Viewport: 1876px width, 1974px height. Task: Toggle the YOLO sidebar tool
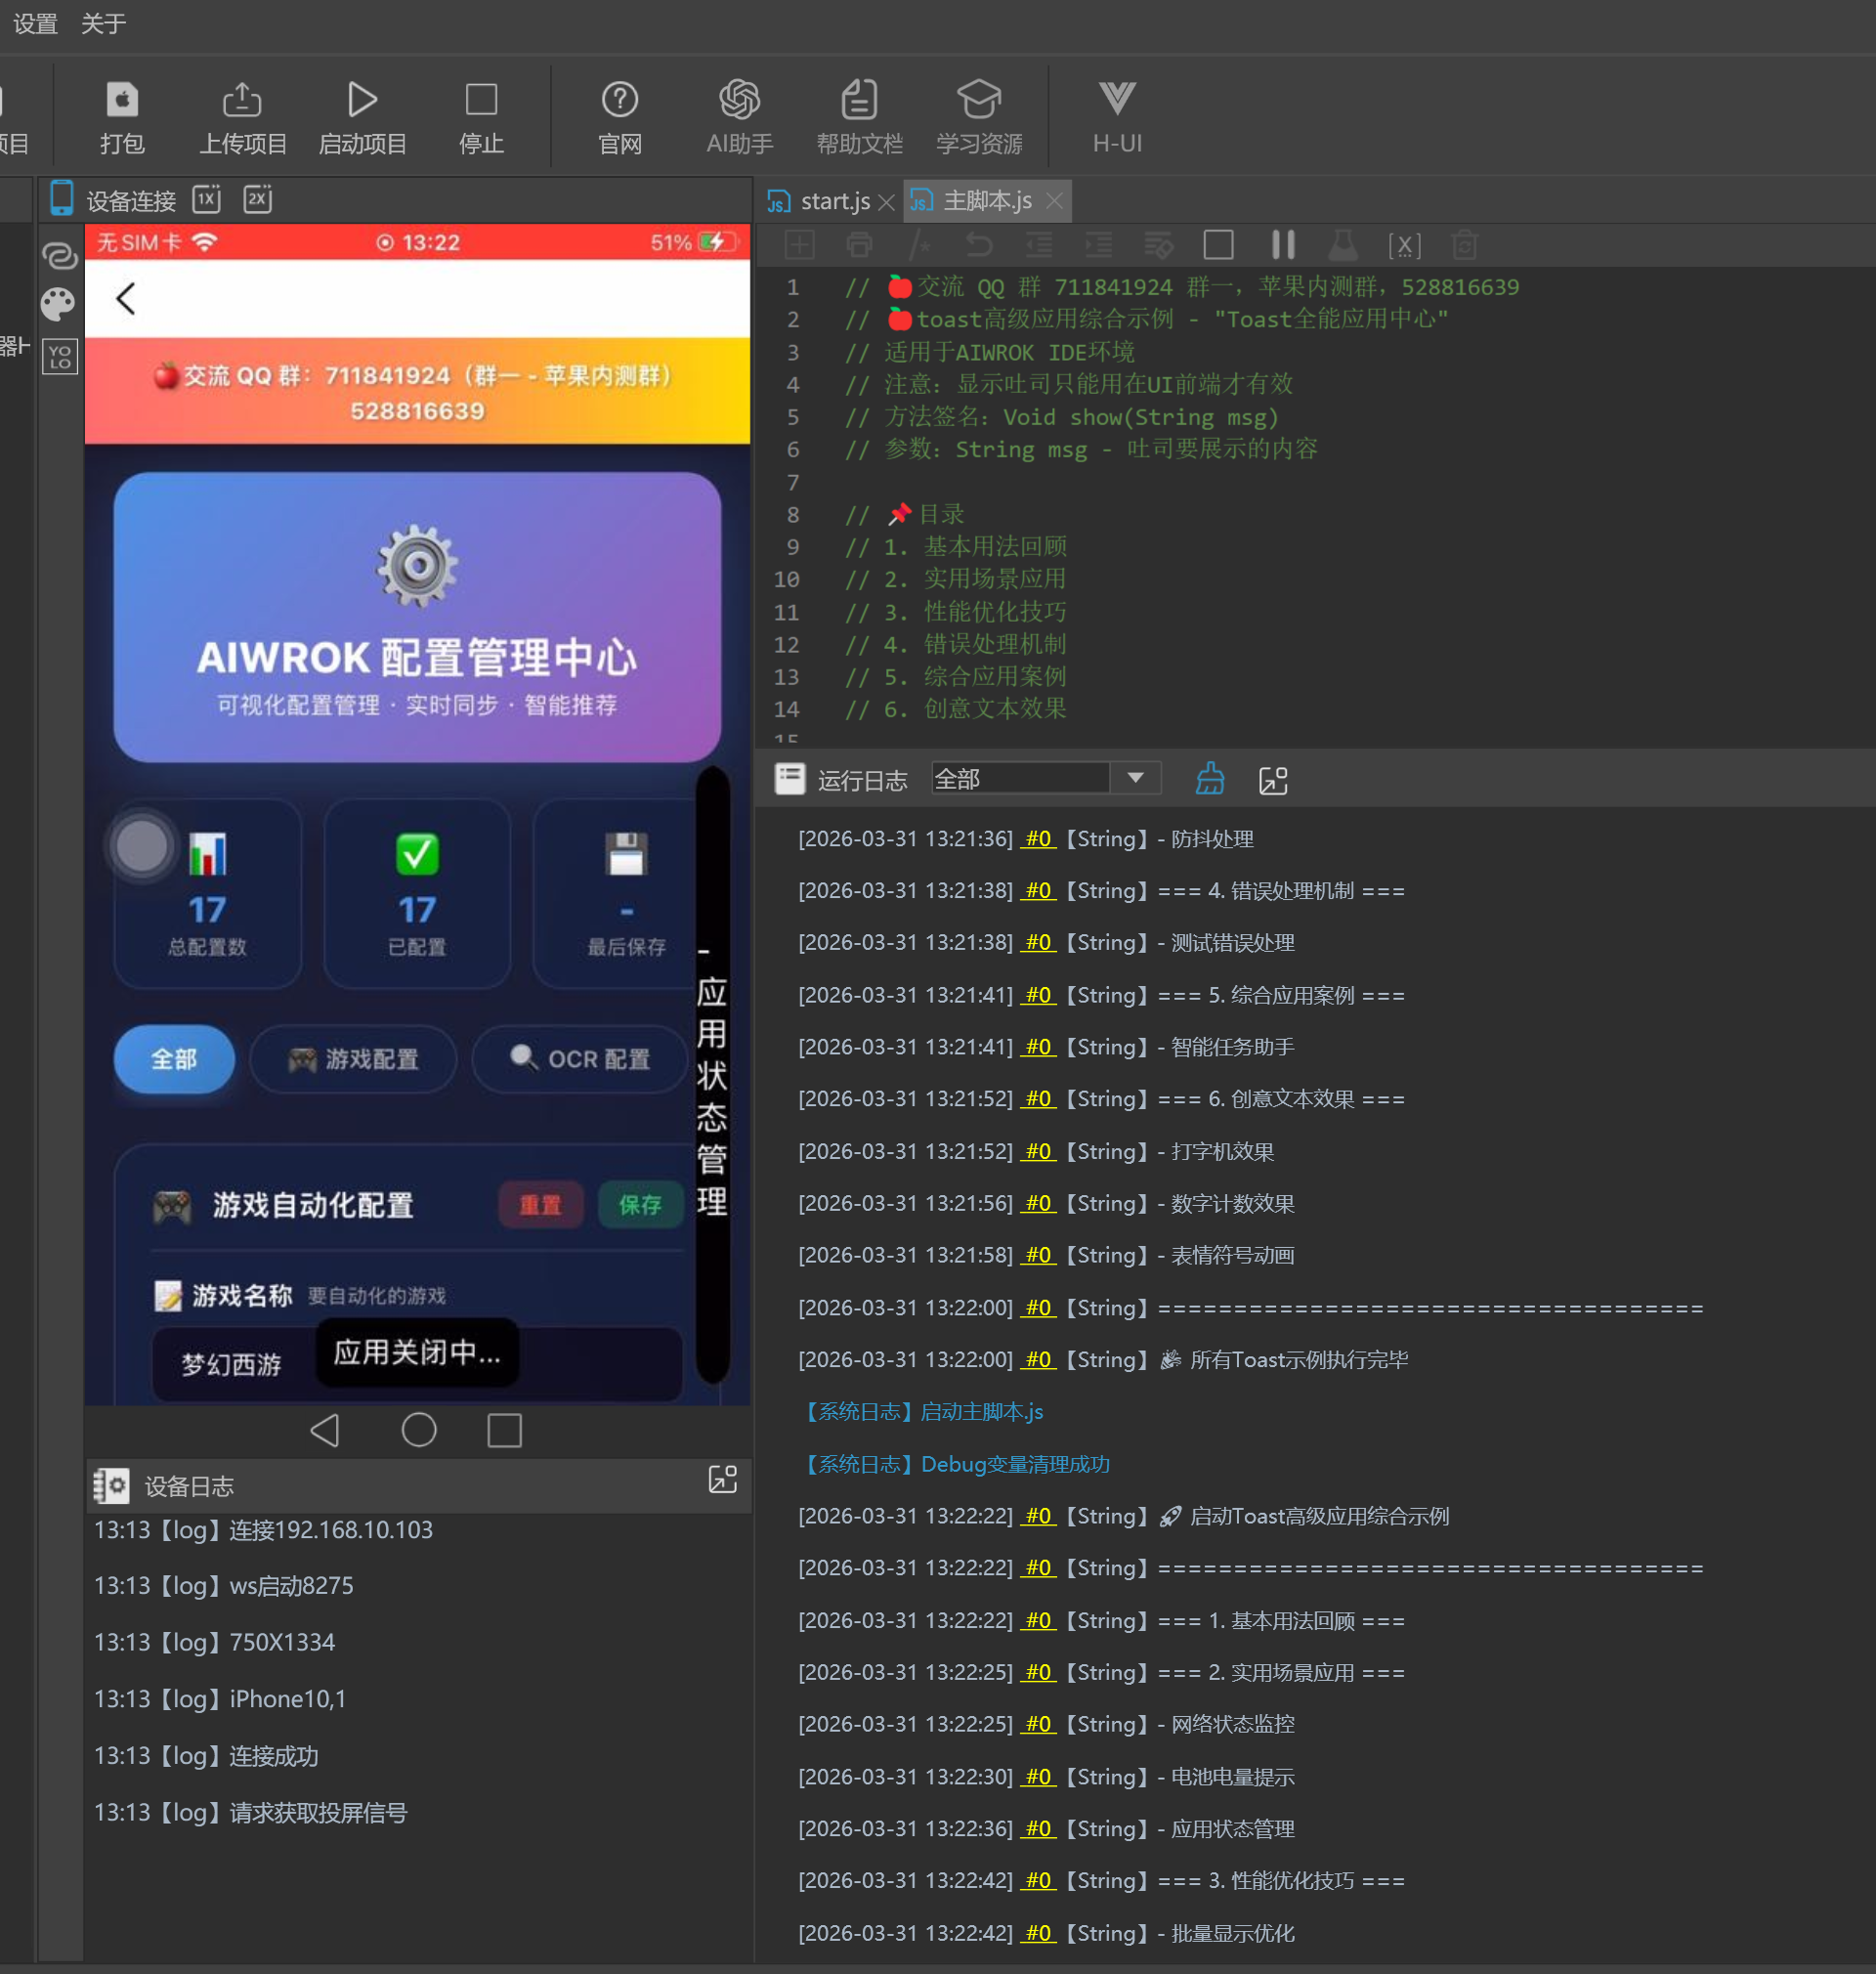(x=59, y=357)
